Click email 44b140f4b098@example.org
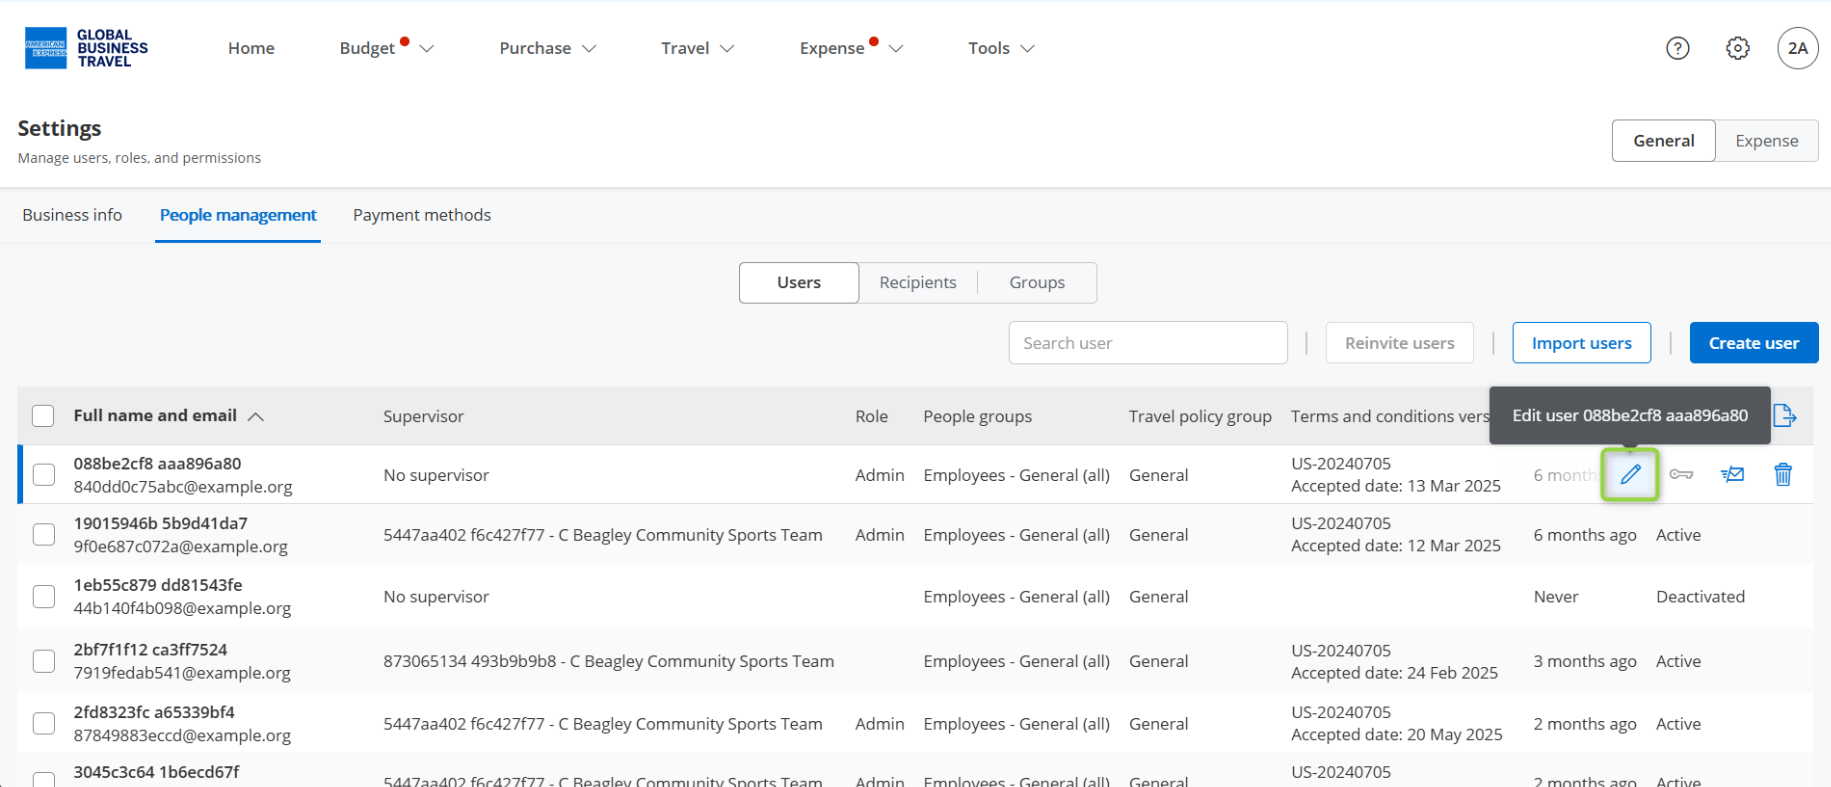 click(x=182, y=608)
